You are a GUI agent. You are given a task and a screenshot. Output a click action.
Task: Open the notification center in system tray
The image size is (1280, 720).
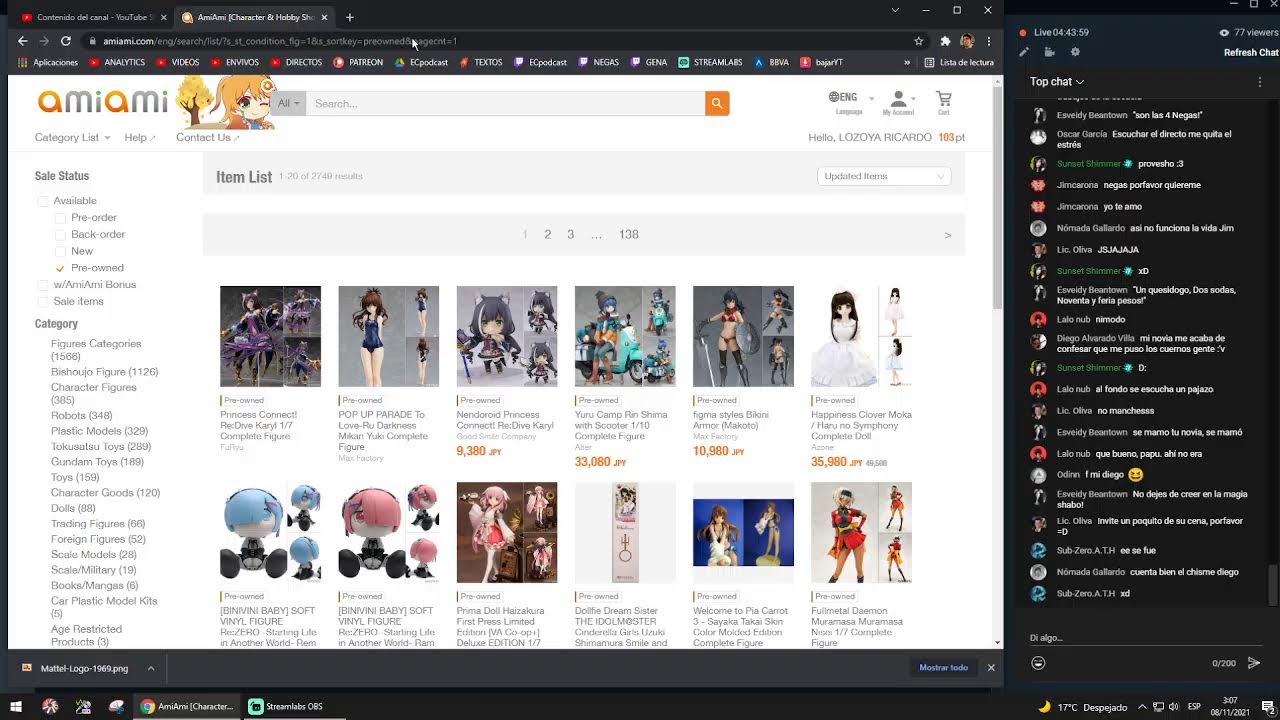pyautogui.click(x=1270, y=707)
